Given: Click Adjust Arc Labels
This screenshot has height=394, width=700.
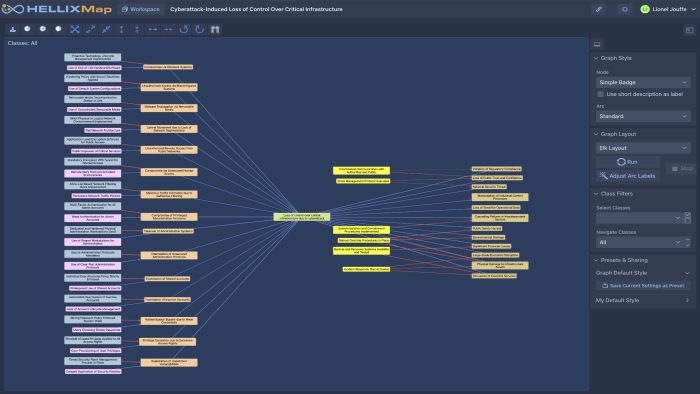Looking at the screenshot, I should 628,176.
